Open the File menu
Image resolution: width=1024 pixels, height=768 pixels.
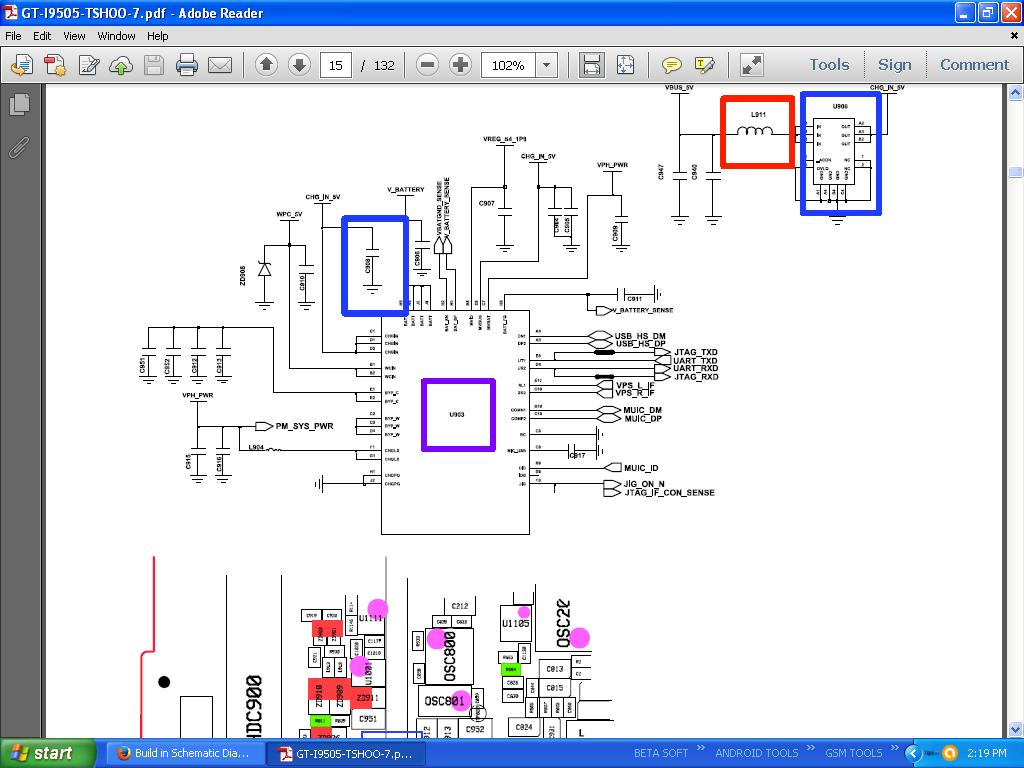(x=13, y=36)
